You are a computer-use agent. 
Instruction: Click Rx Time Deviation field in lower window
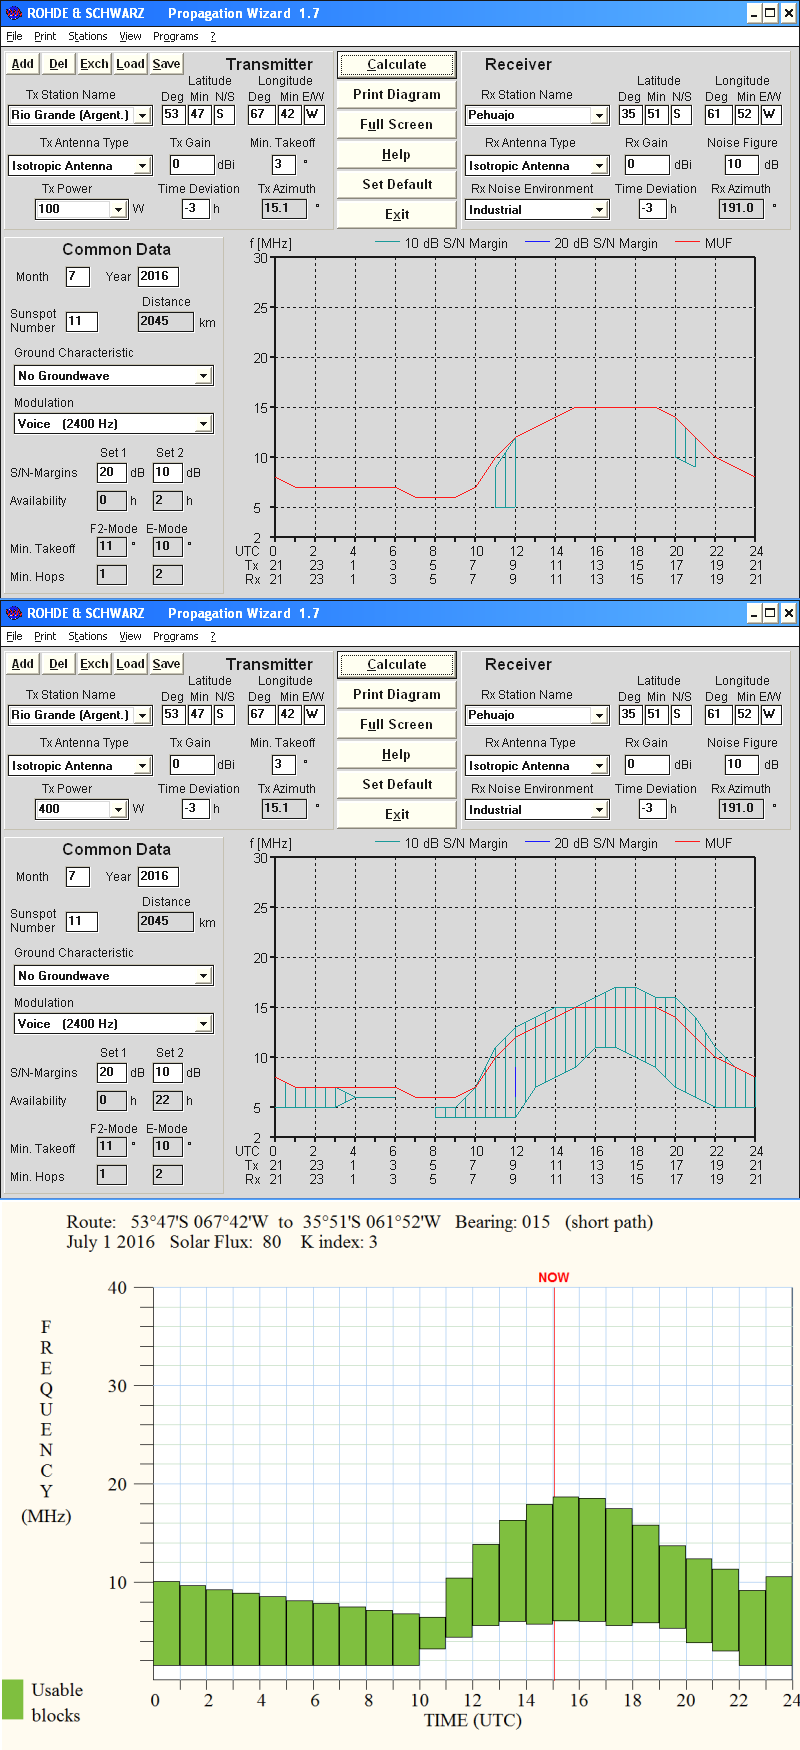[x=652, y=809]
